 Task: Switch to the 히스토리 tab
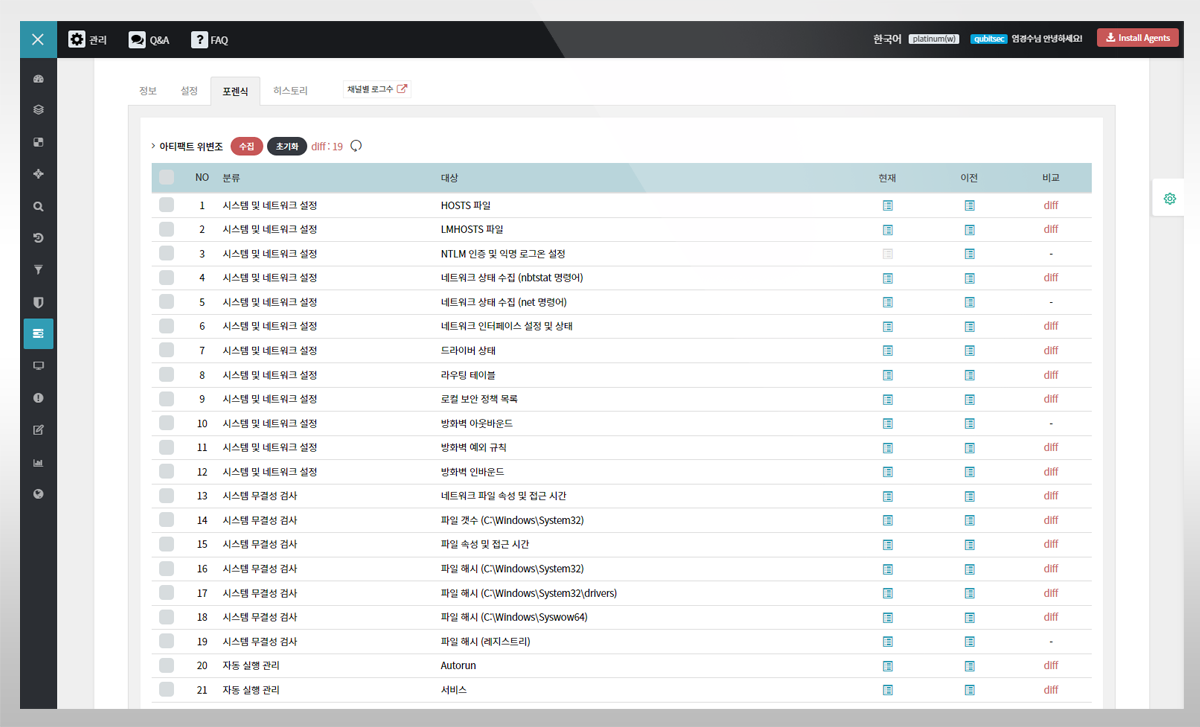[x=290, y=91]
